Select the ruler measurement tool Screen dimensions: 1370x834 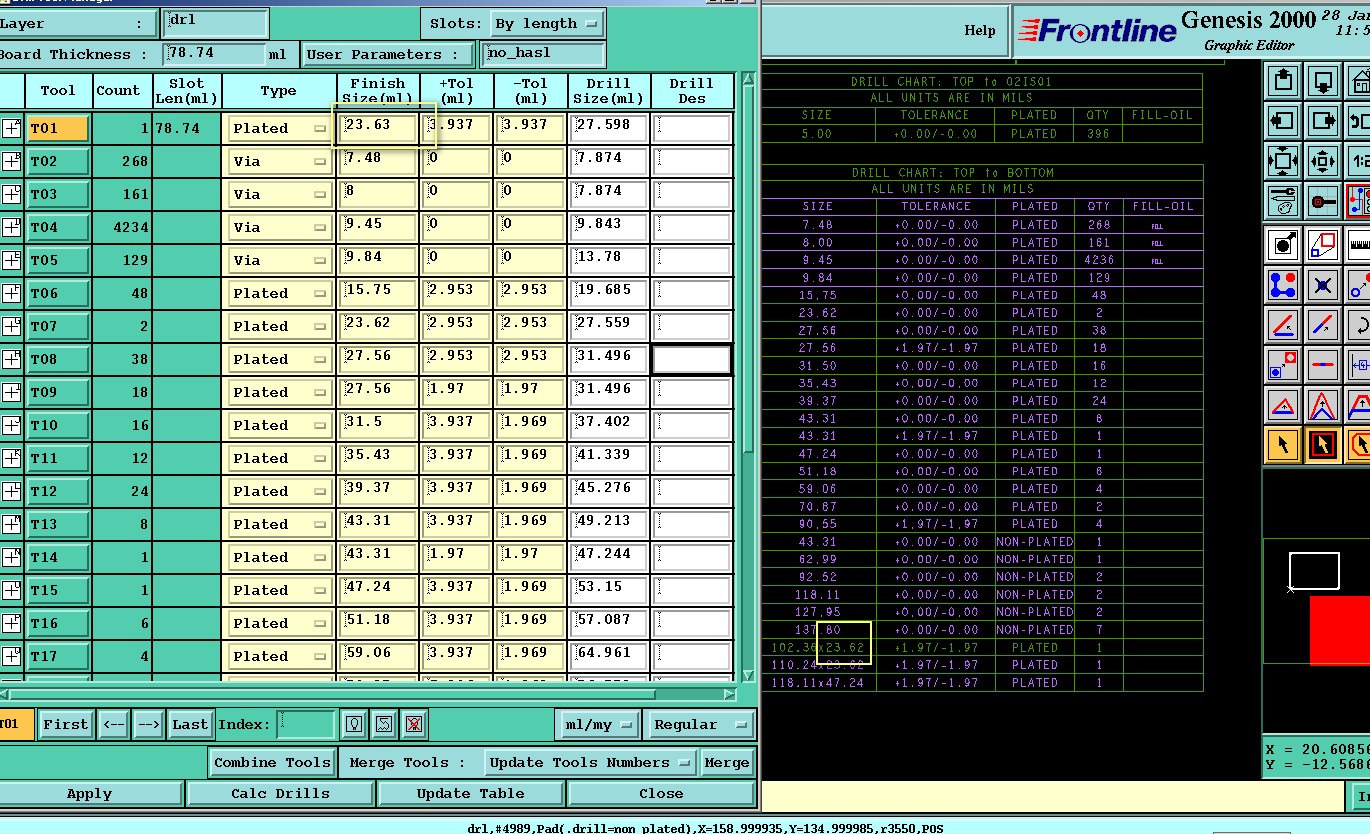(x=1359, y=245)
